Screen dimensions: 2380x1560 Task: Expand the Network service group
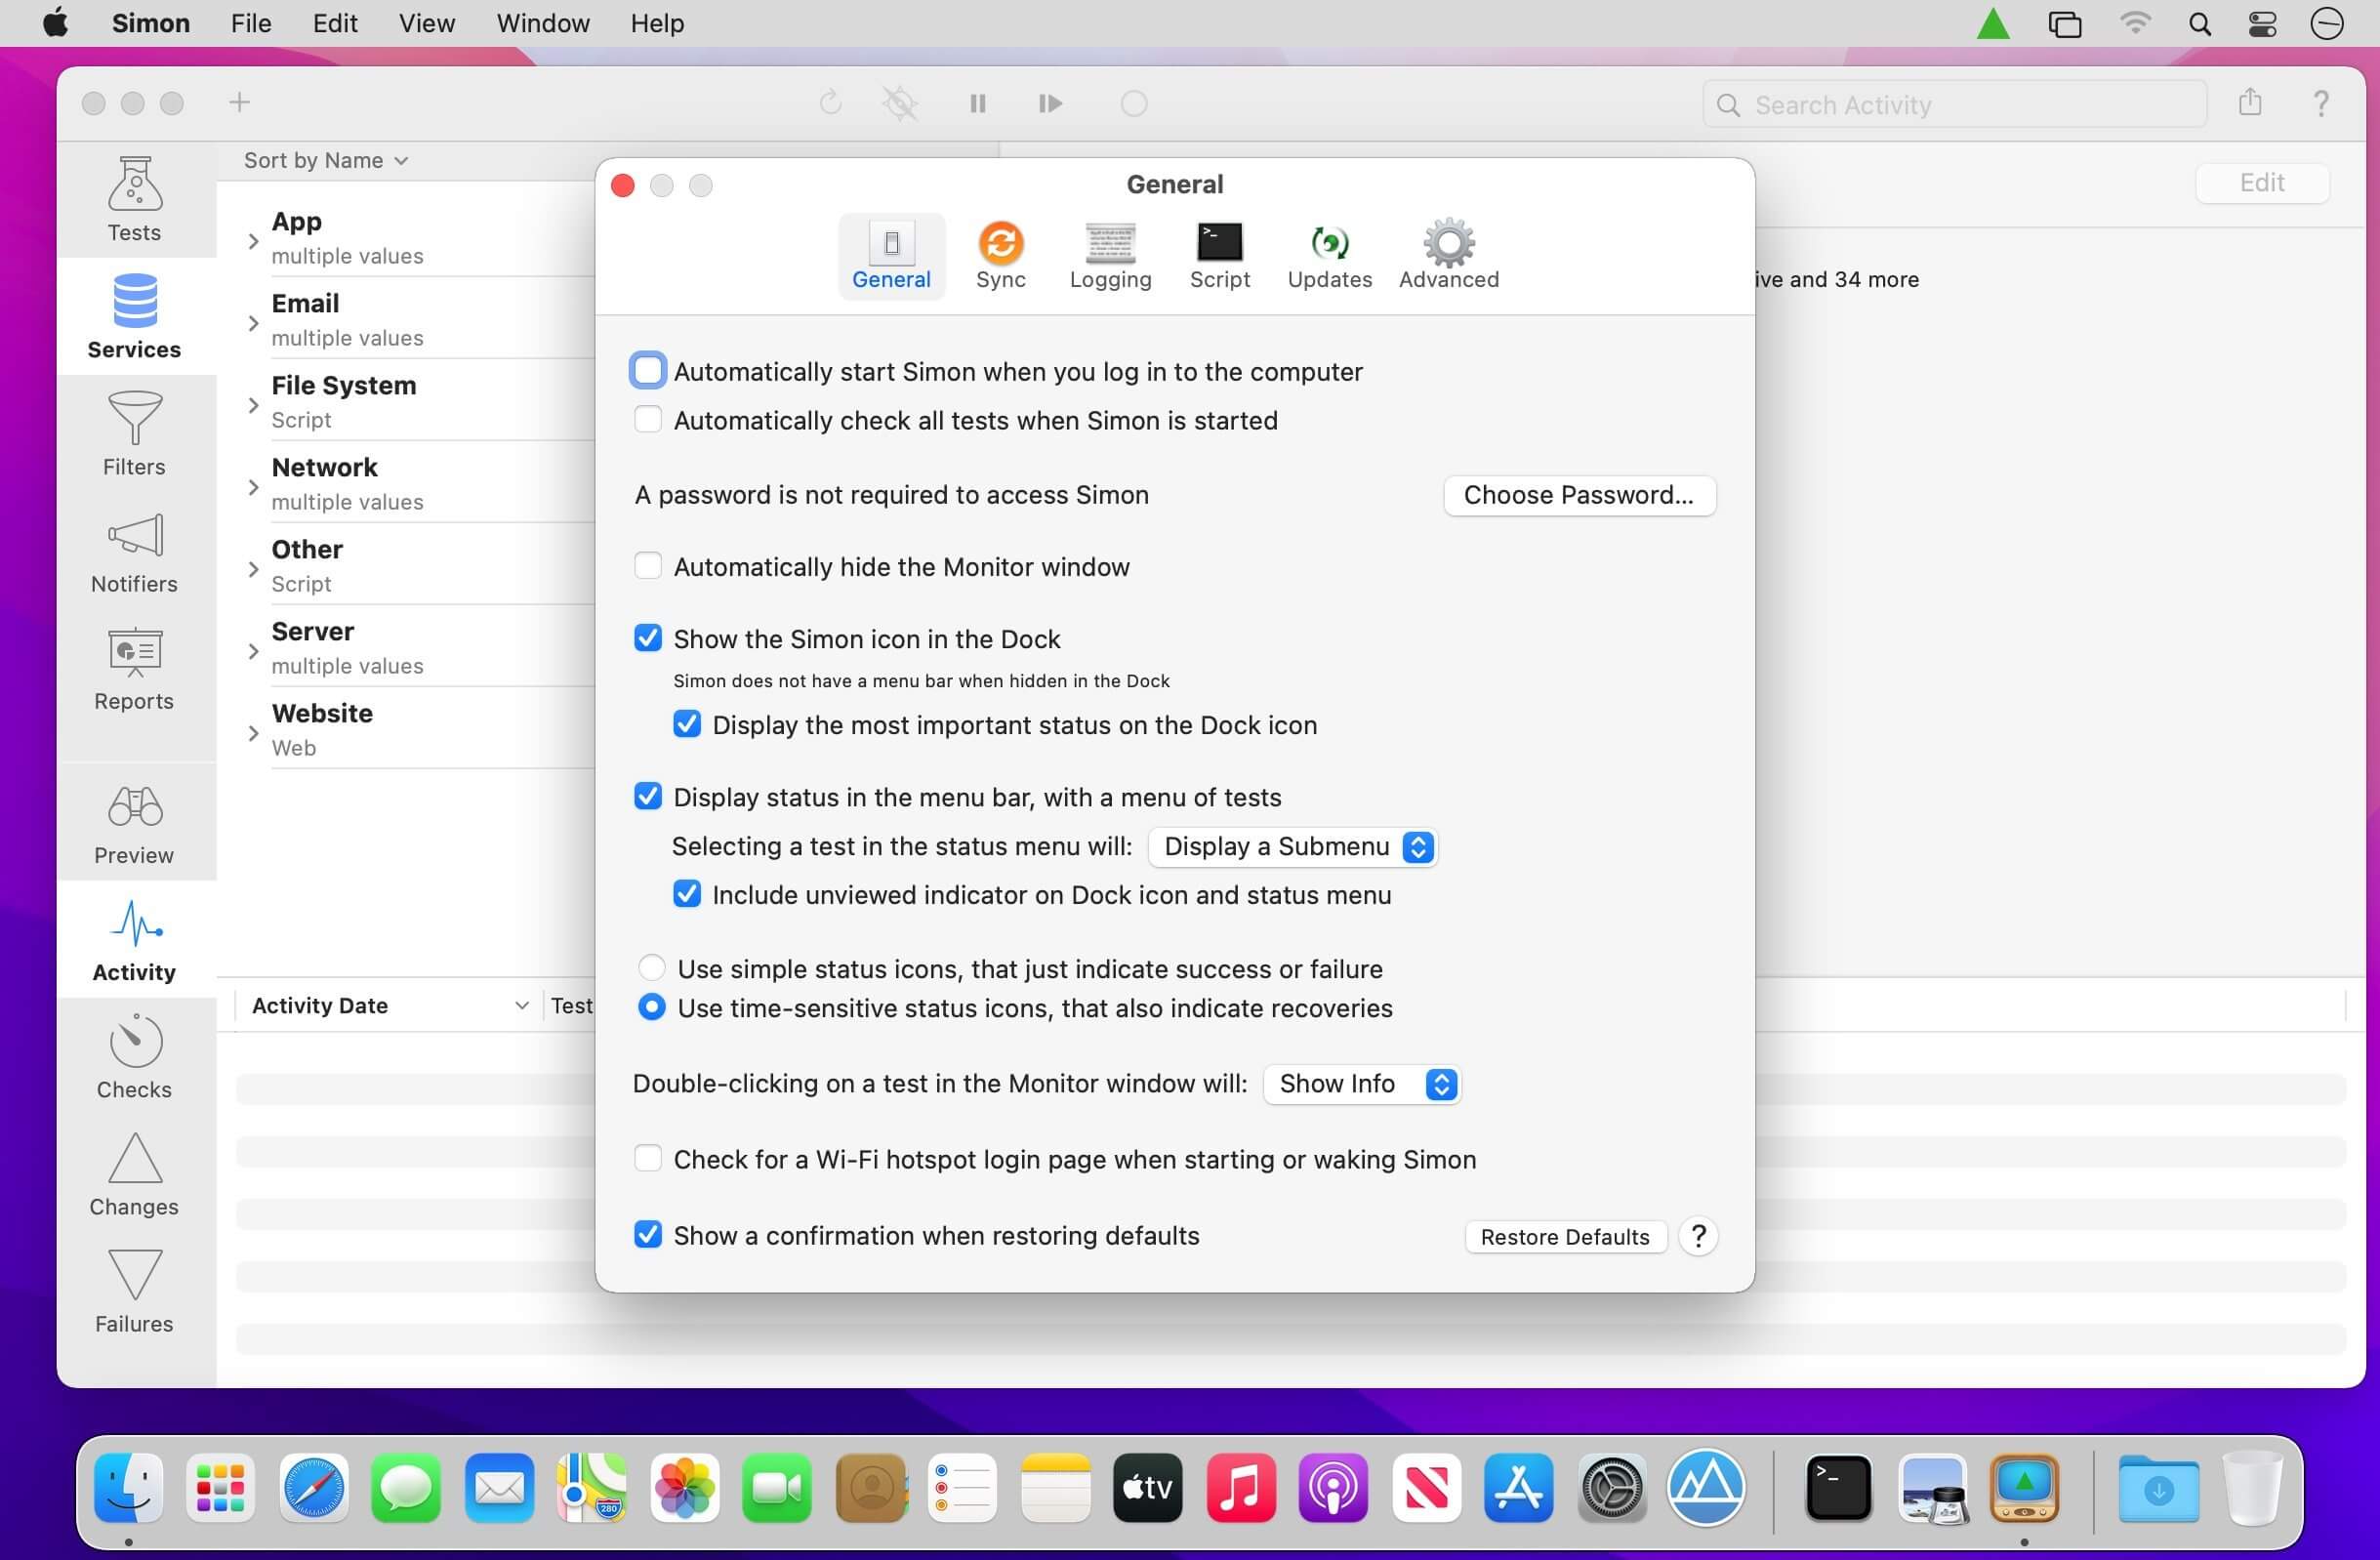tap(253, 486)
